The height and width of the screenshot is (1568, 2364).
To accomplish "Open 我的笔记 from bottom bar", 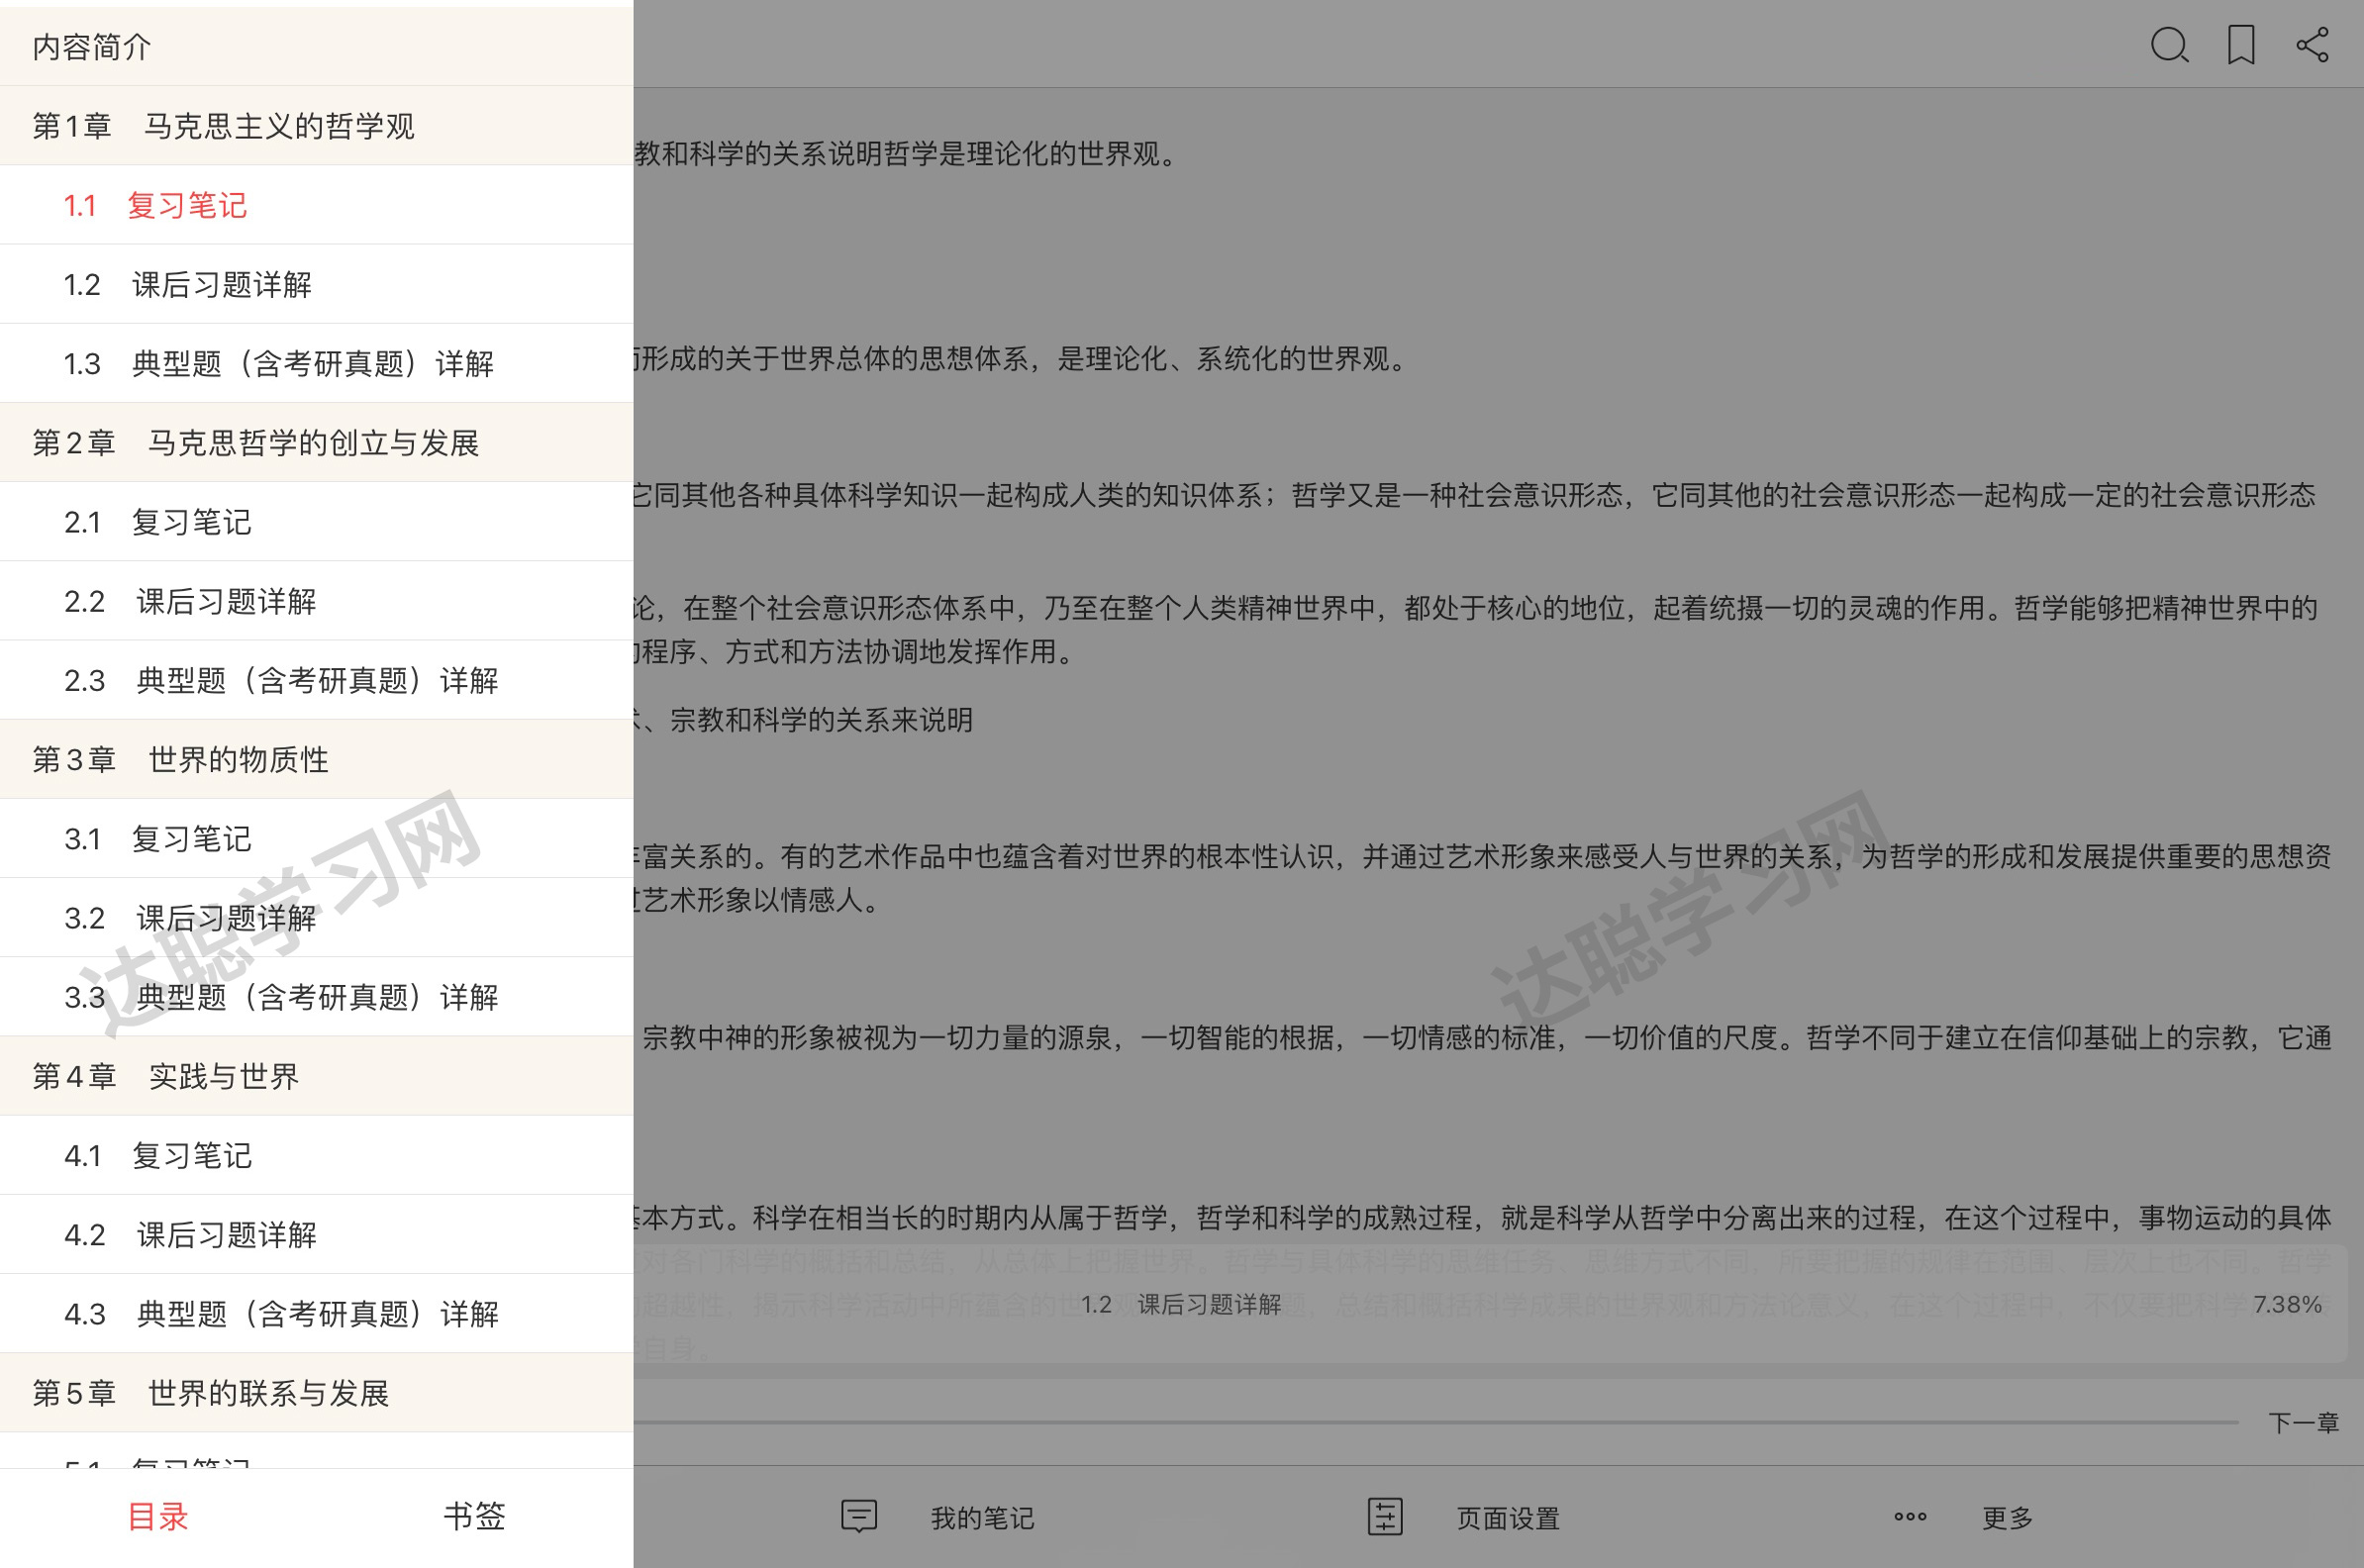I will [x=982, y=1518].
